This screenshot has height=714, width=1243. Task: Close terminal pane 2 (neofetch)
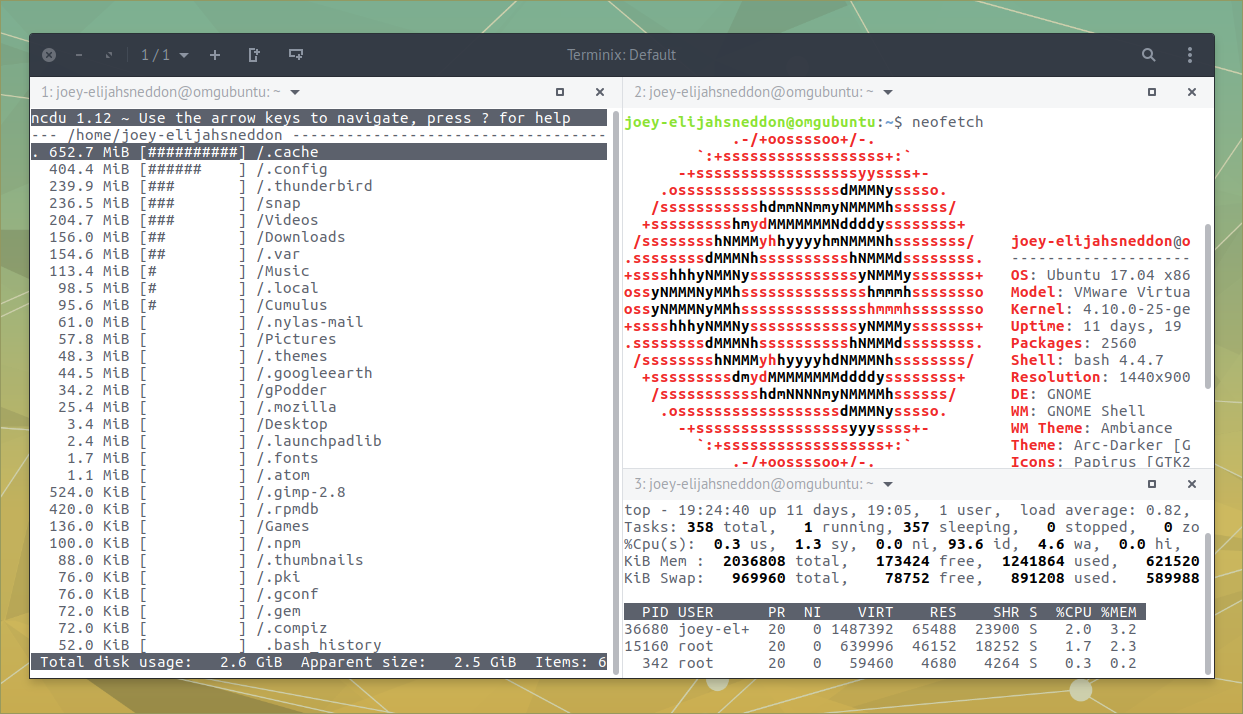(x=1191, y=92)
